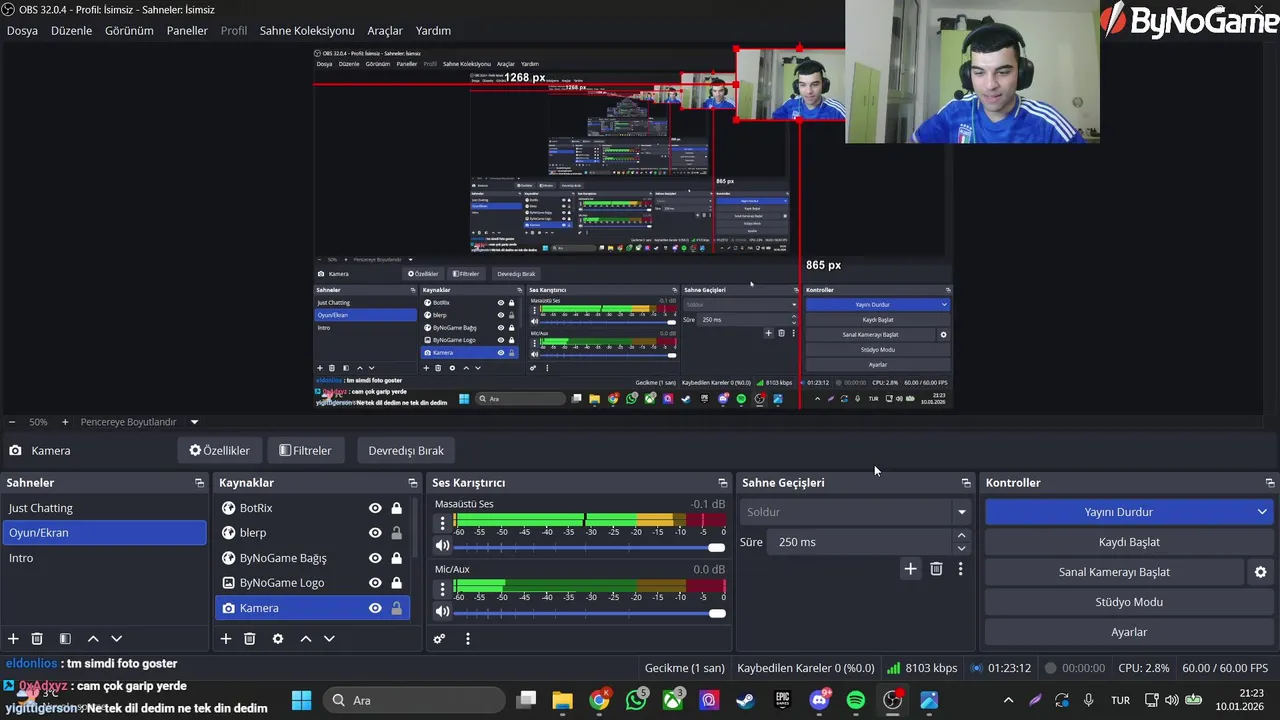Screen dimensions: 1280x720
Task: Pop out the Ses Karıştırıcı dock
Action: point(722,483)
